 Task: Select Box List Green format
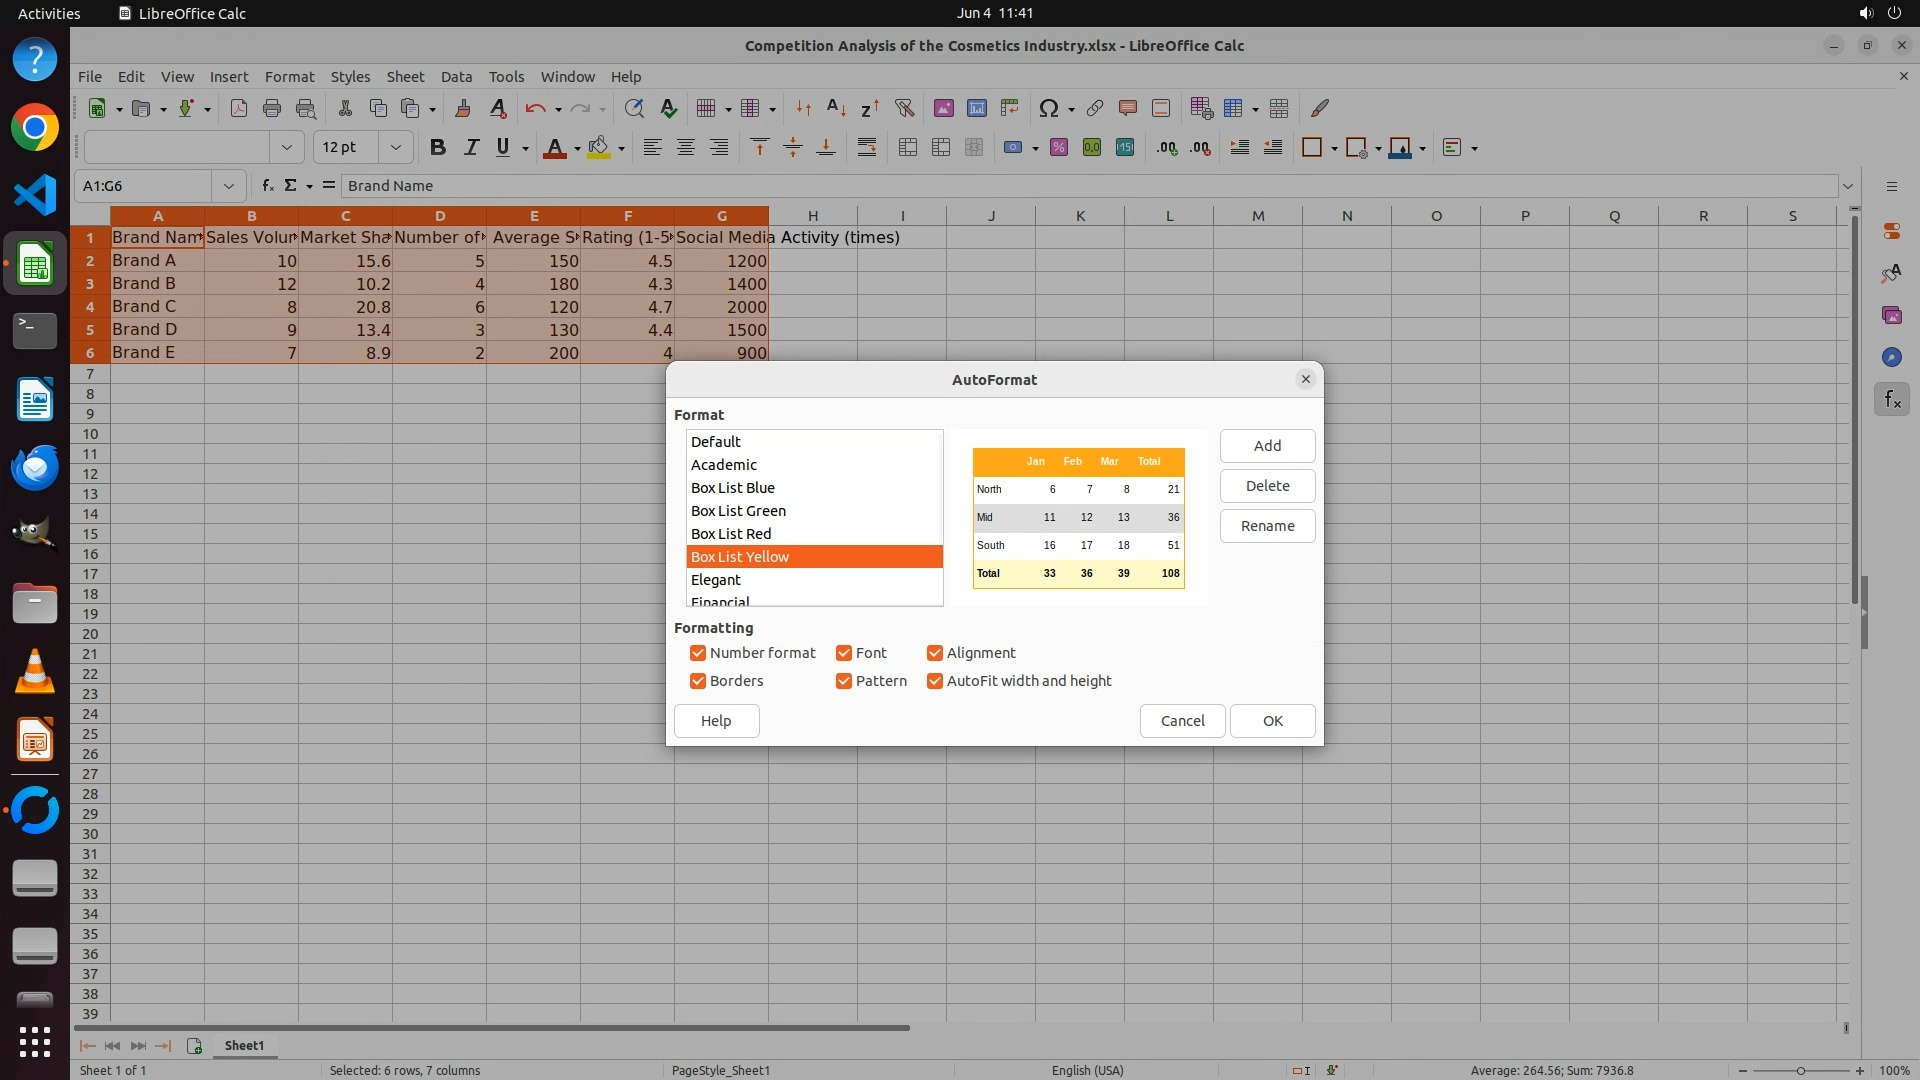point(738,511)
